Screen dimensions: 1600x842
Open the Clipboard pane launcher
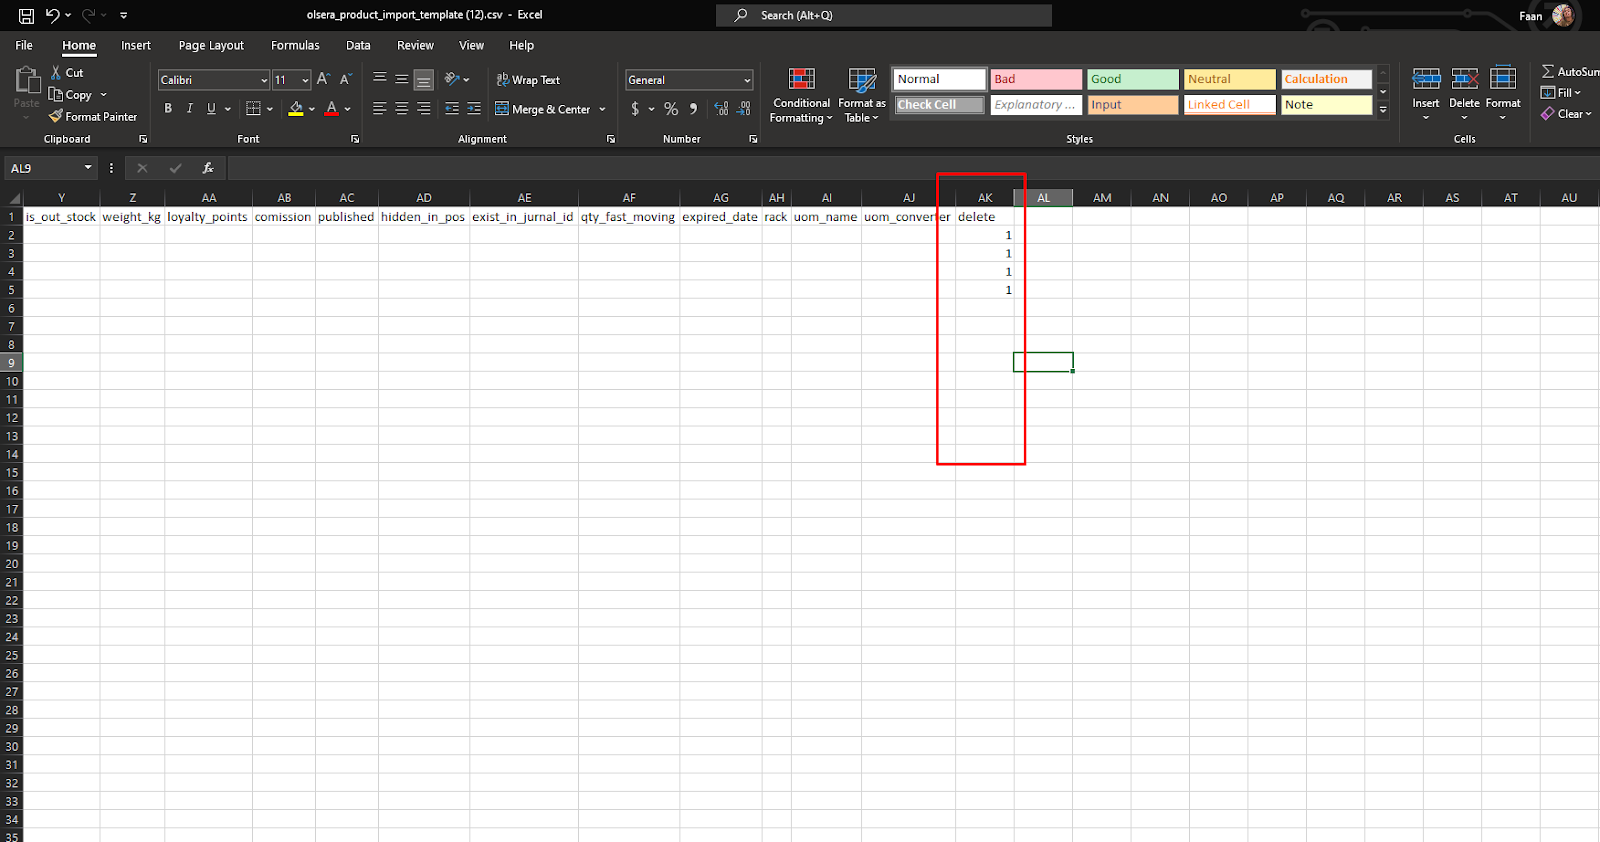point(143,139)
